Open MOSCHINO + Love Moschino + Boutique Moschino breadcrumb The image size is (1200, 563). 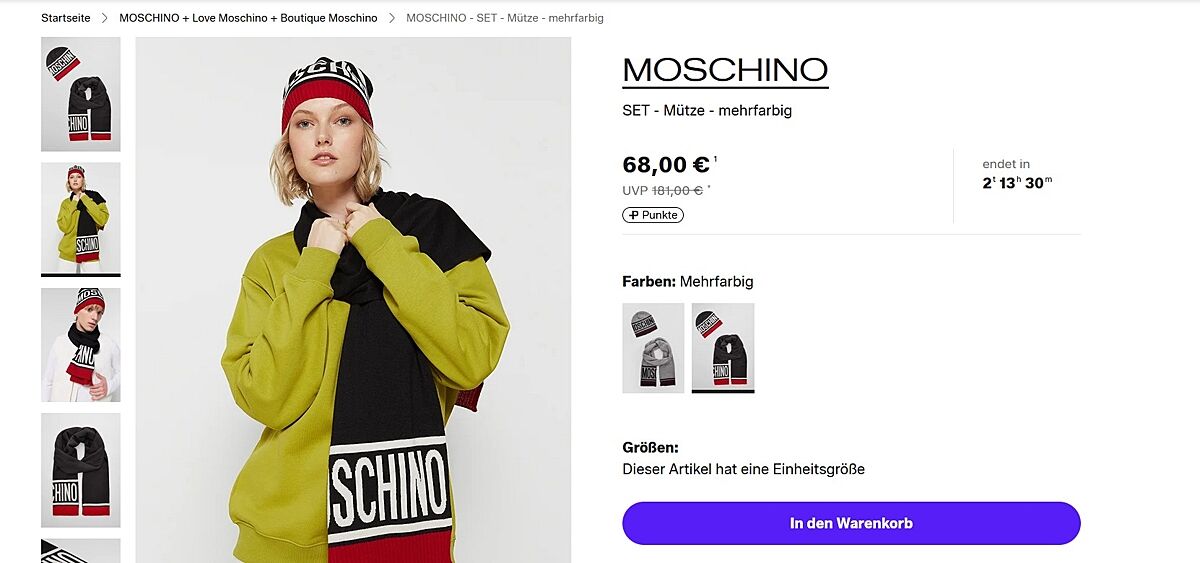[248, 18]
